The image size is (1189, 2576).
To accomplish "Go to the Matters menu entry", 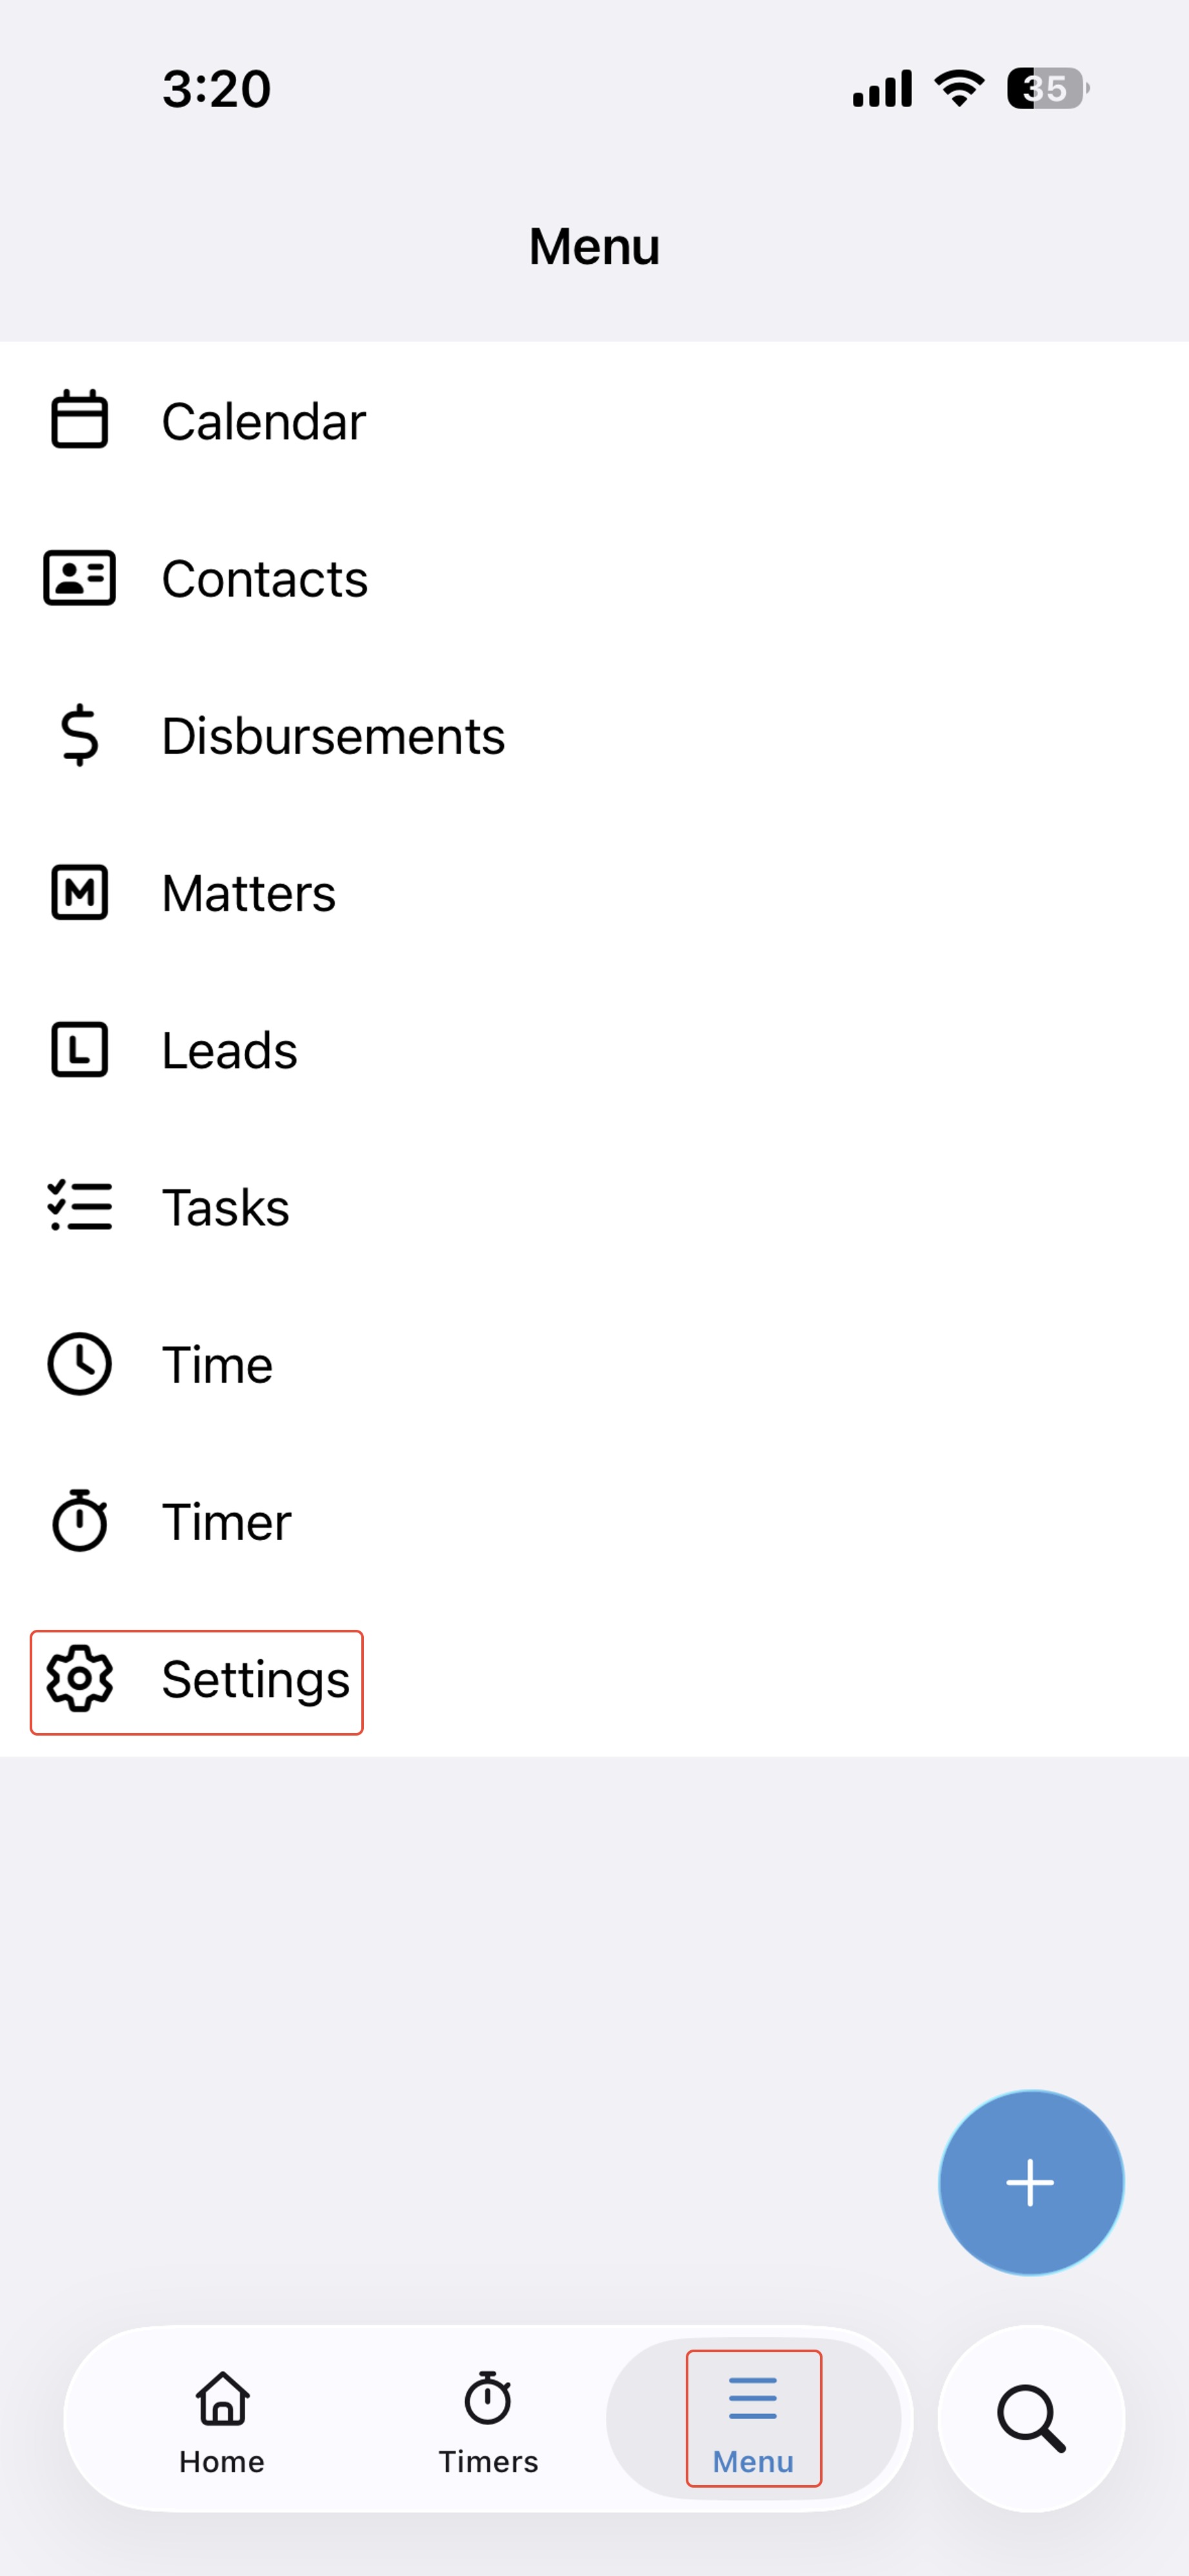I will (x=594, y=892).
